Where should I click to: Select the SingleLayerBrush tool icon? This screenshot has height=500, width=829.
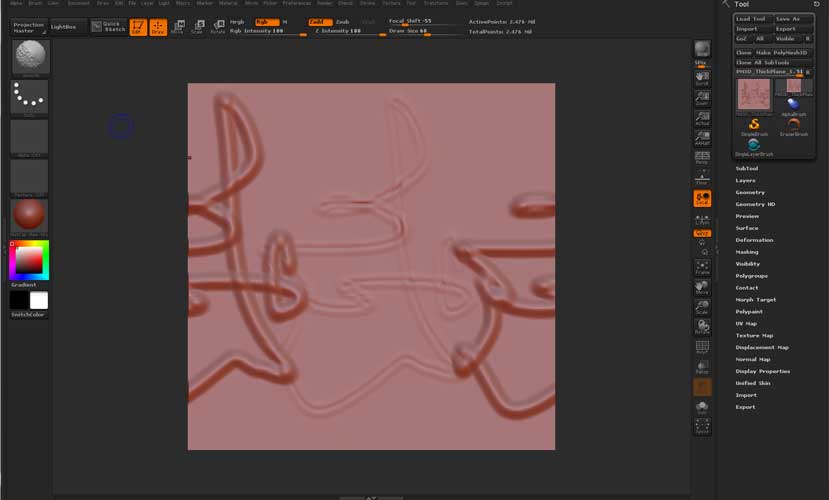coord(754,147)
